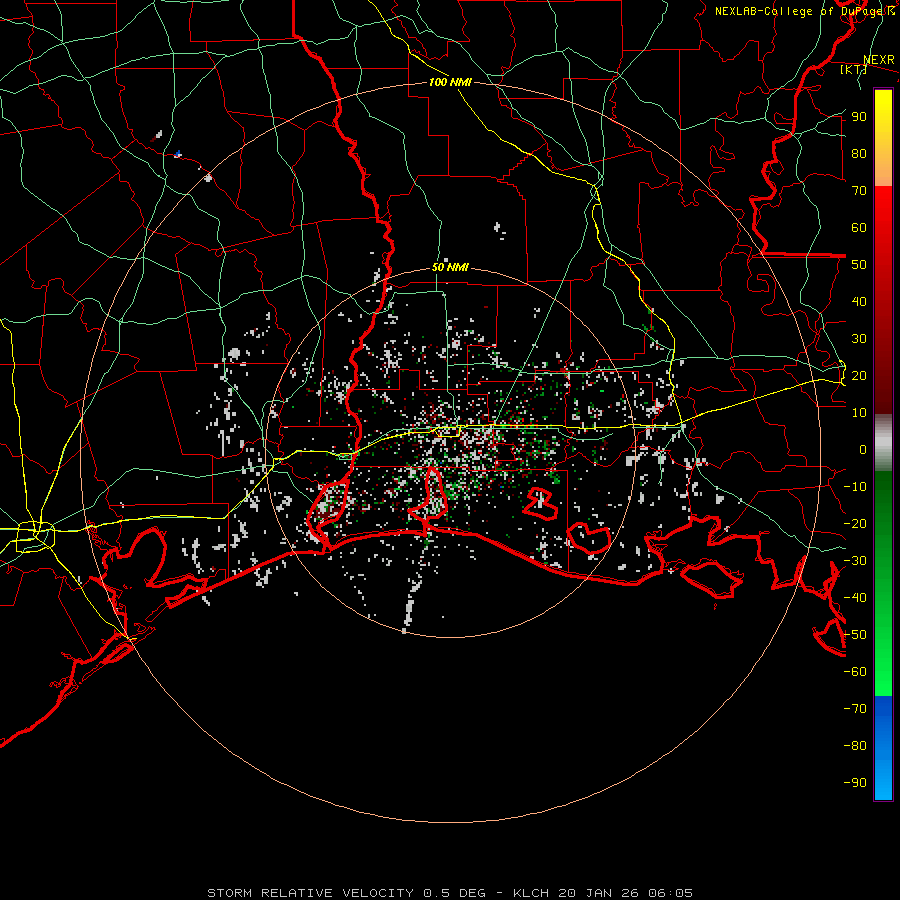Click the Storm Relative Velocity title caption
The image size is (900, 900).
pos(450,893)
